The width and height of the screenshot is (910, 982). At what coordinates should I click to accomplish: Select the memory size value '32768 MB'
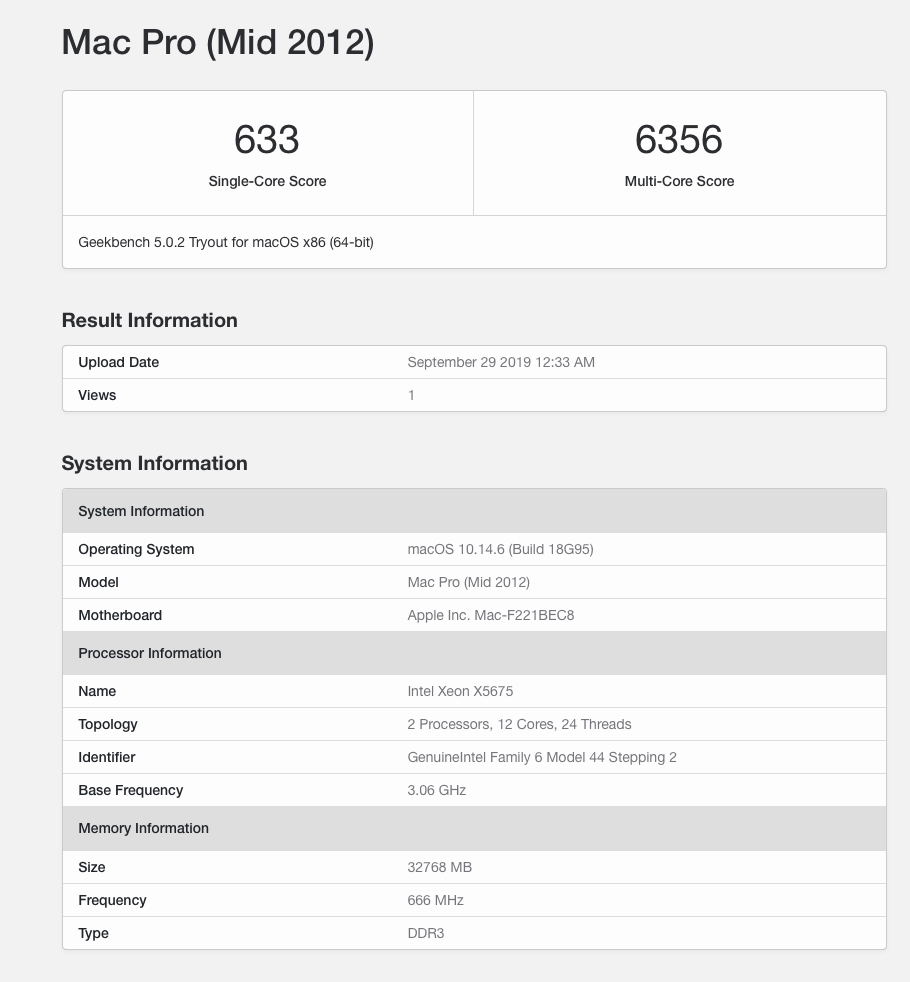(x=440, y=867)
